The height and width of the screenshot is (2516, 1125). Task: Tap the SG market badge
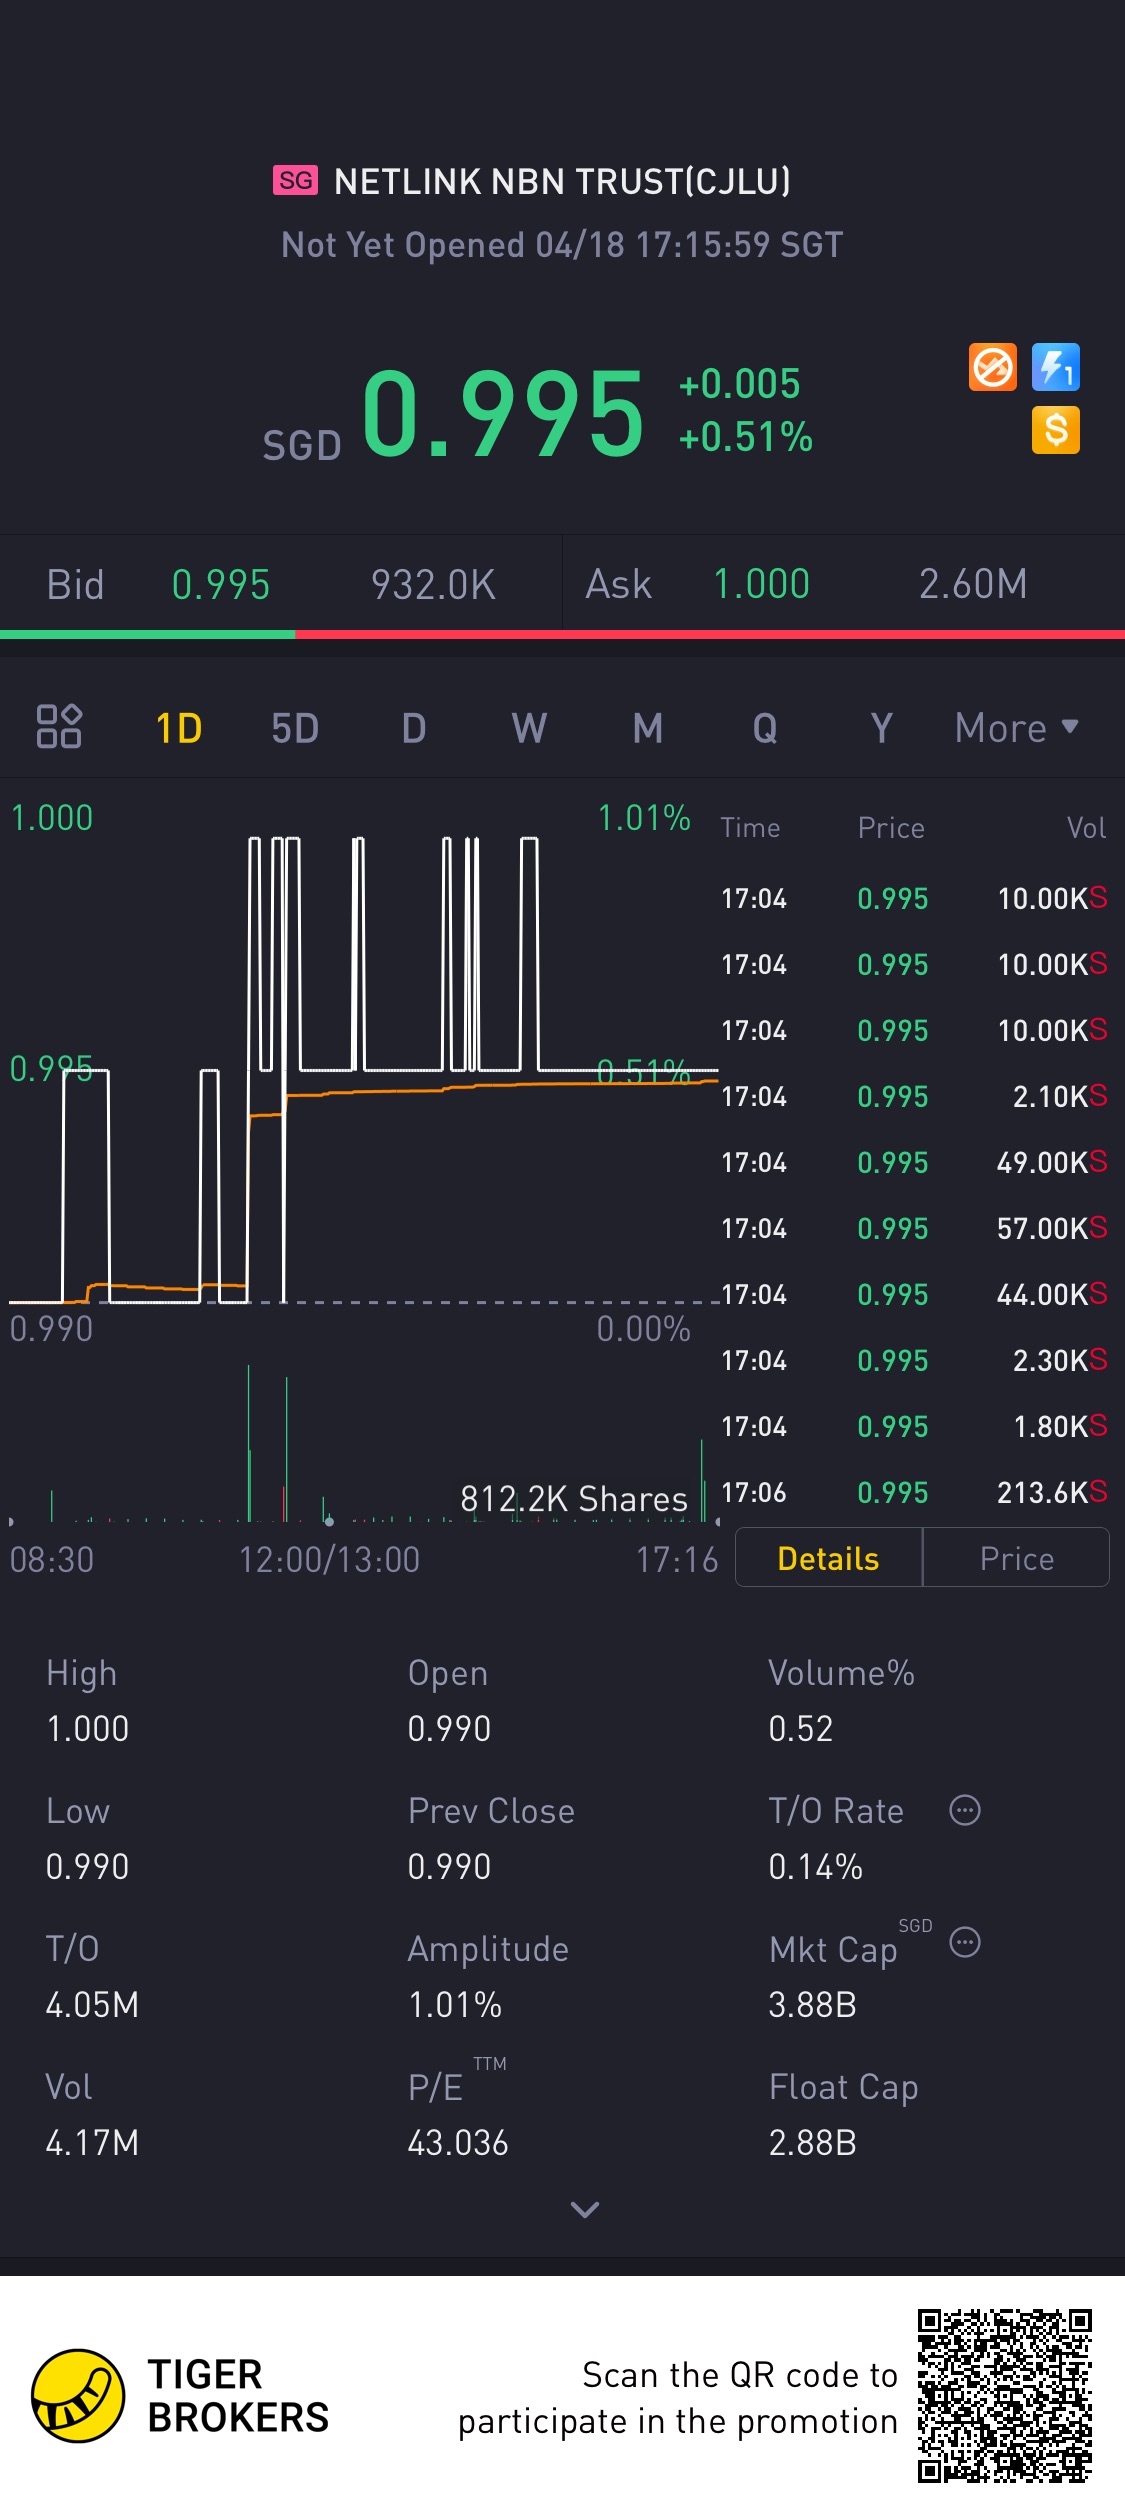295,180
